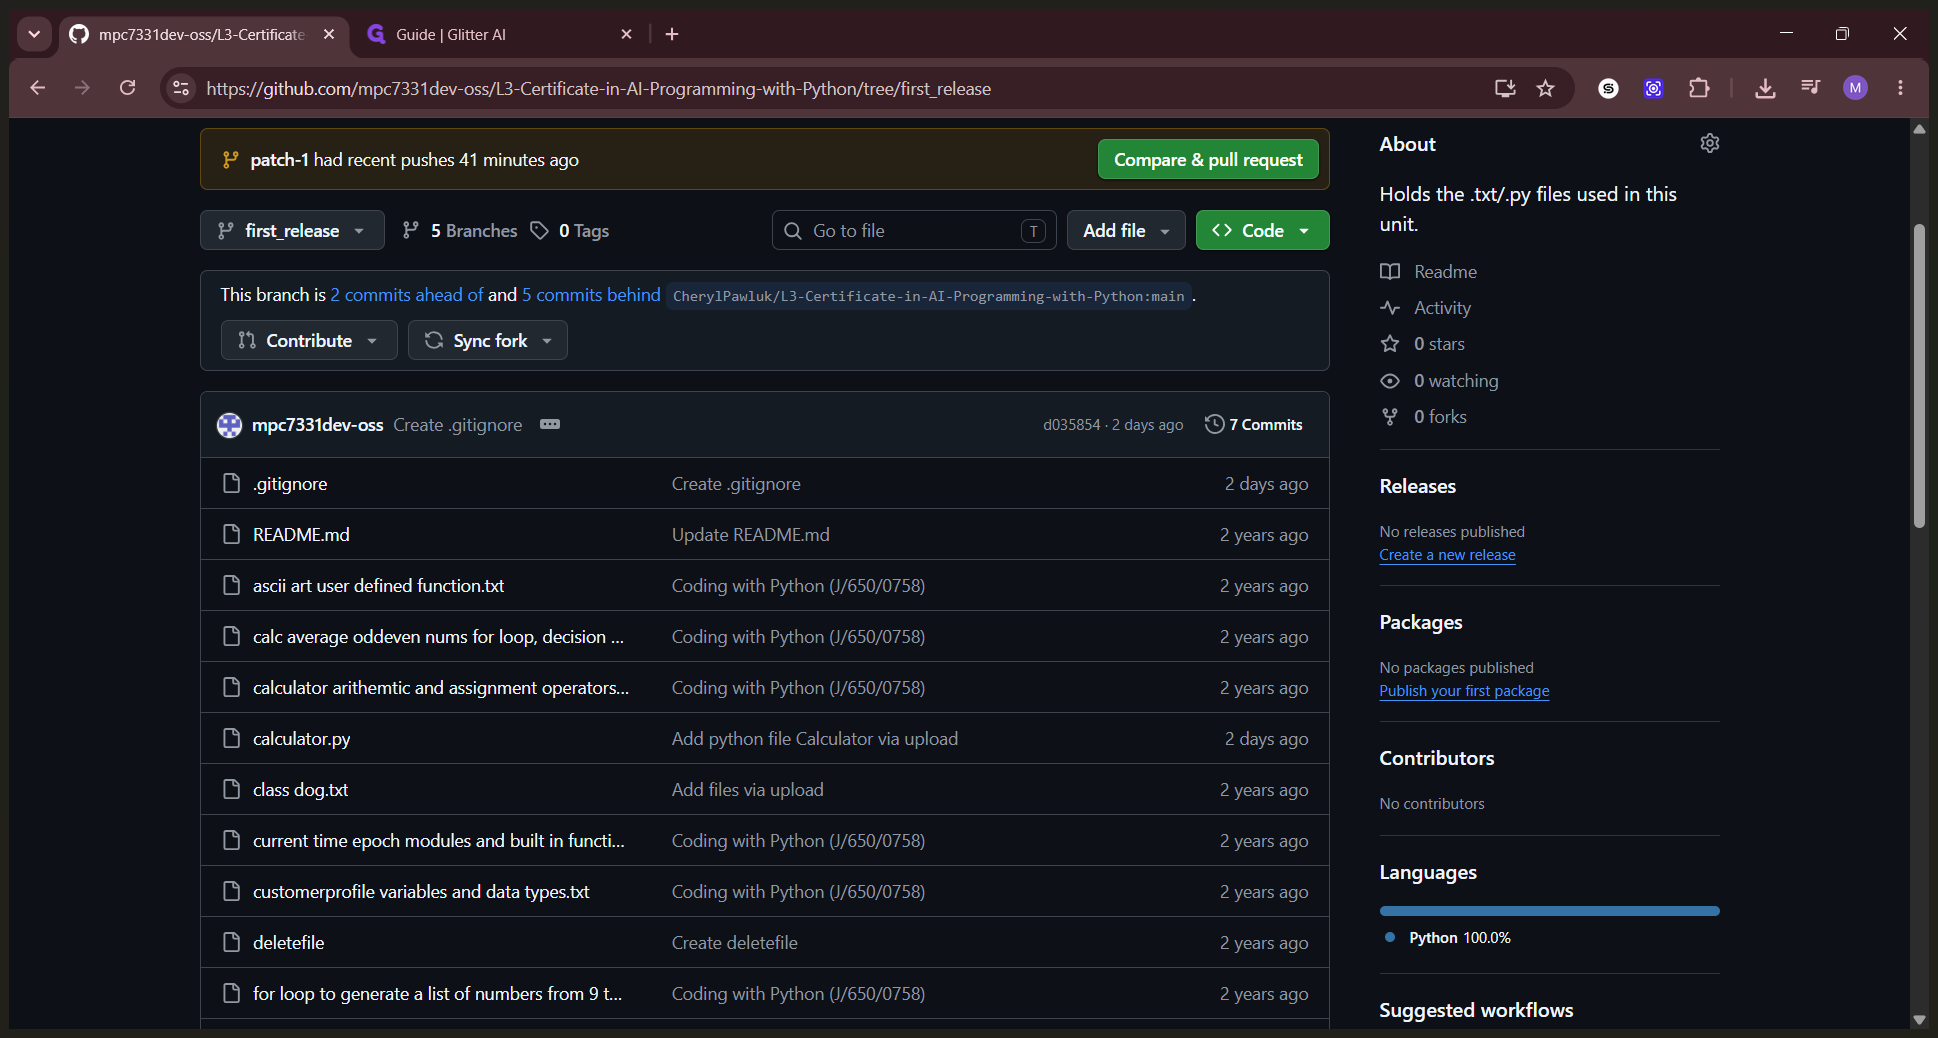
Task: Open the green Code dropdown
Action: pos(1262,230)
